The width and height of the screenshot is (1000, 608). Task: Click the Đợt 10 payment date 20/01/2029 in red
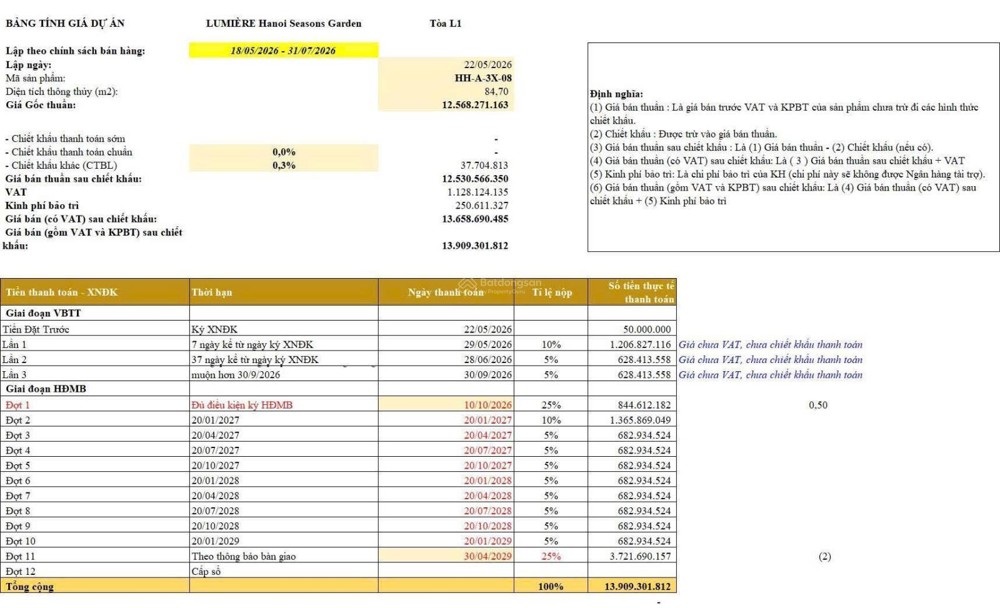coord(488,541)
